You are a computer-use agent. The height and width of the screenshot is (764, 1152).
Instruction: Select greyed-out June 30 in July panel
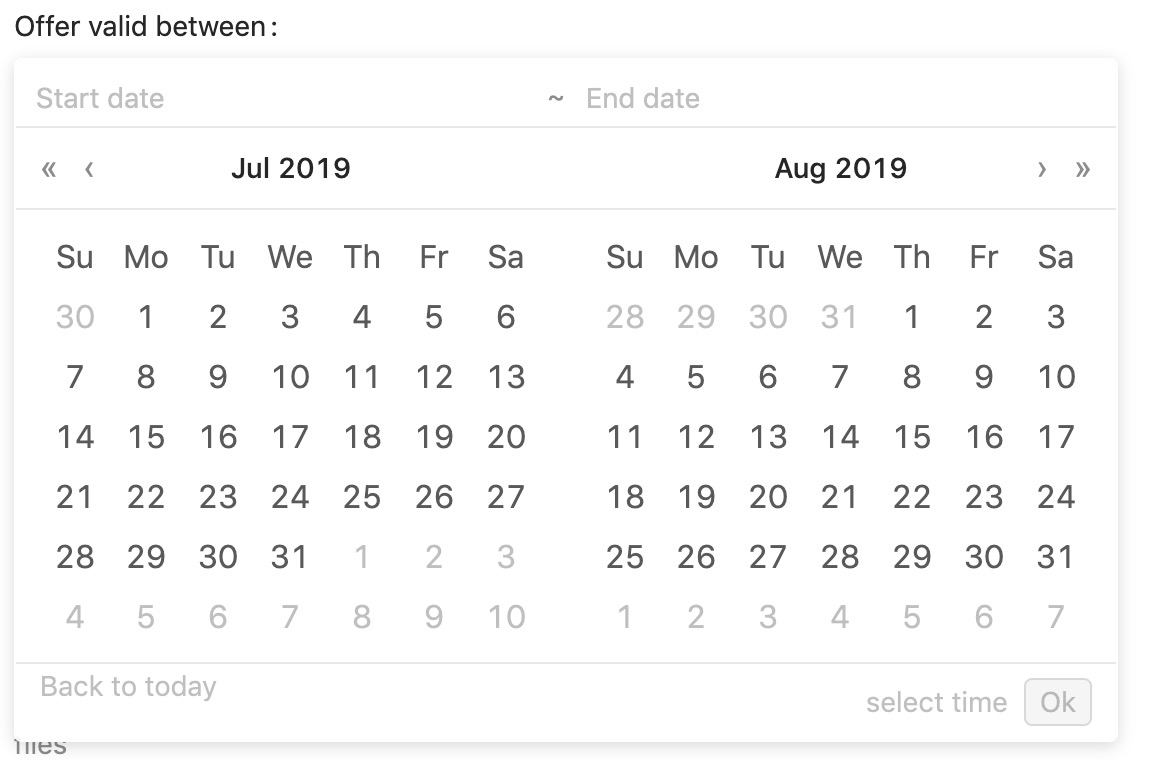tap(75, 317)
